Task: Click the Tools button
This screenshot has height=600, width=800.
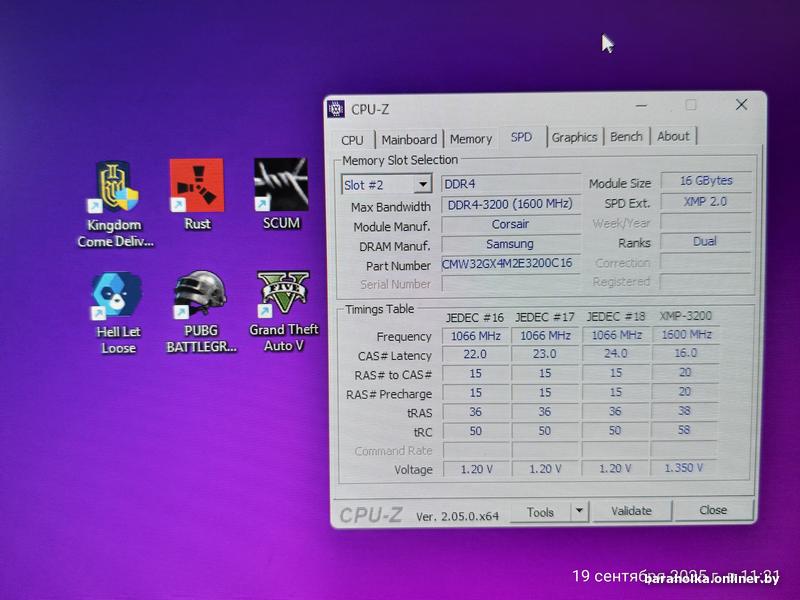Action: click(540, 512)
